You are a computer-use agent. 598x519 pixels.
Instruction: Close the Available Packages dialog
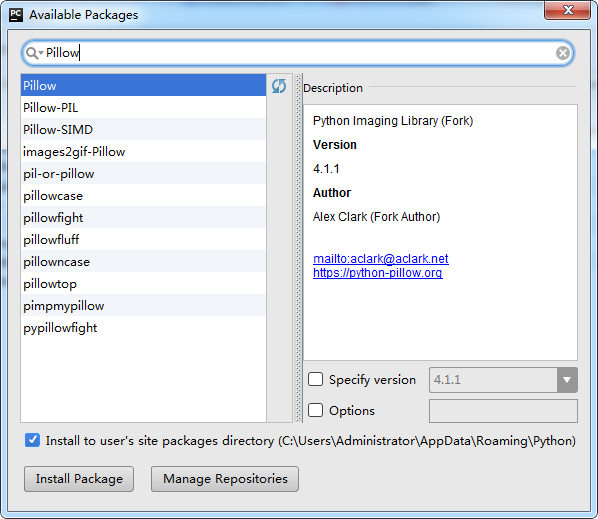[567, 10]
